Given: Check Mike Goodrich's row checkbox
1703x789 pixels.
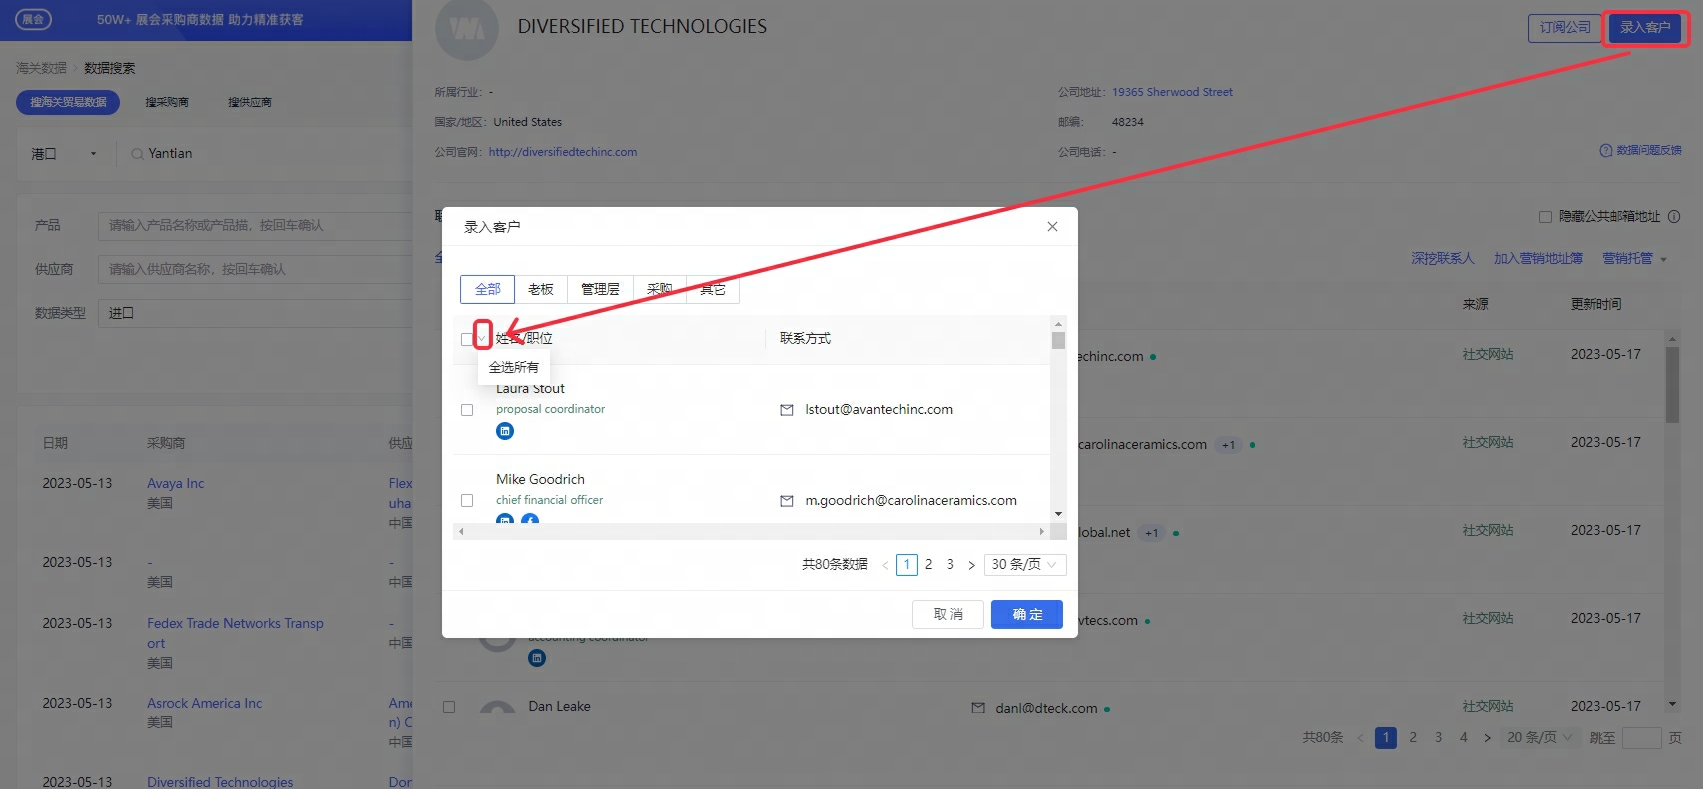Looking at the screenshot, I should pyautogui.click(x=467, y=500).
